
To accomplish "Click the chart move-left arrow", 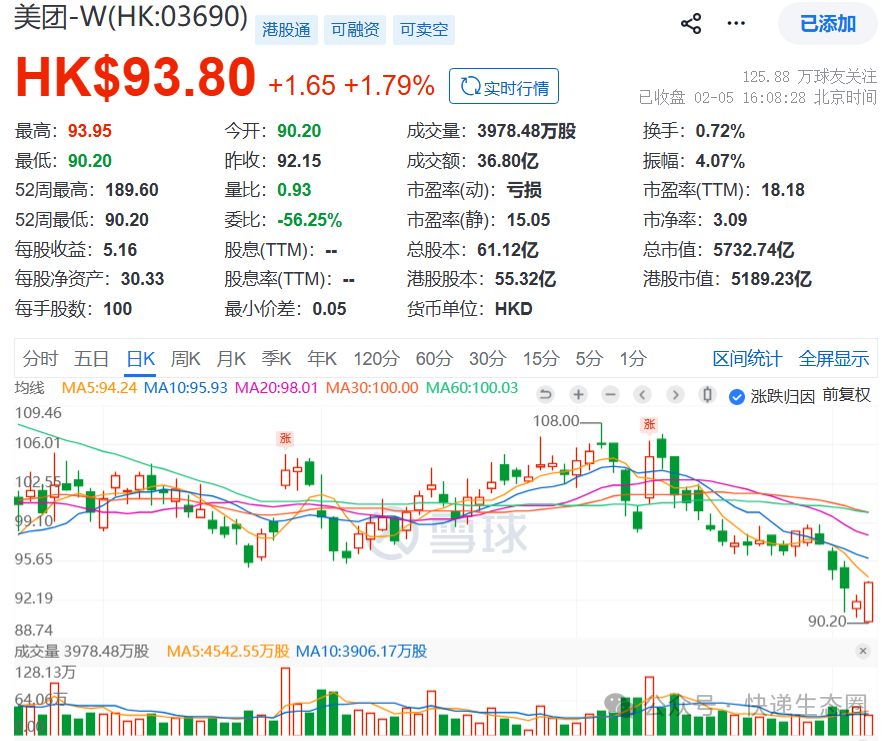I will [643, 394].
